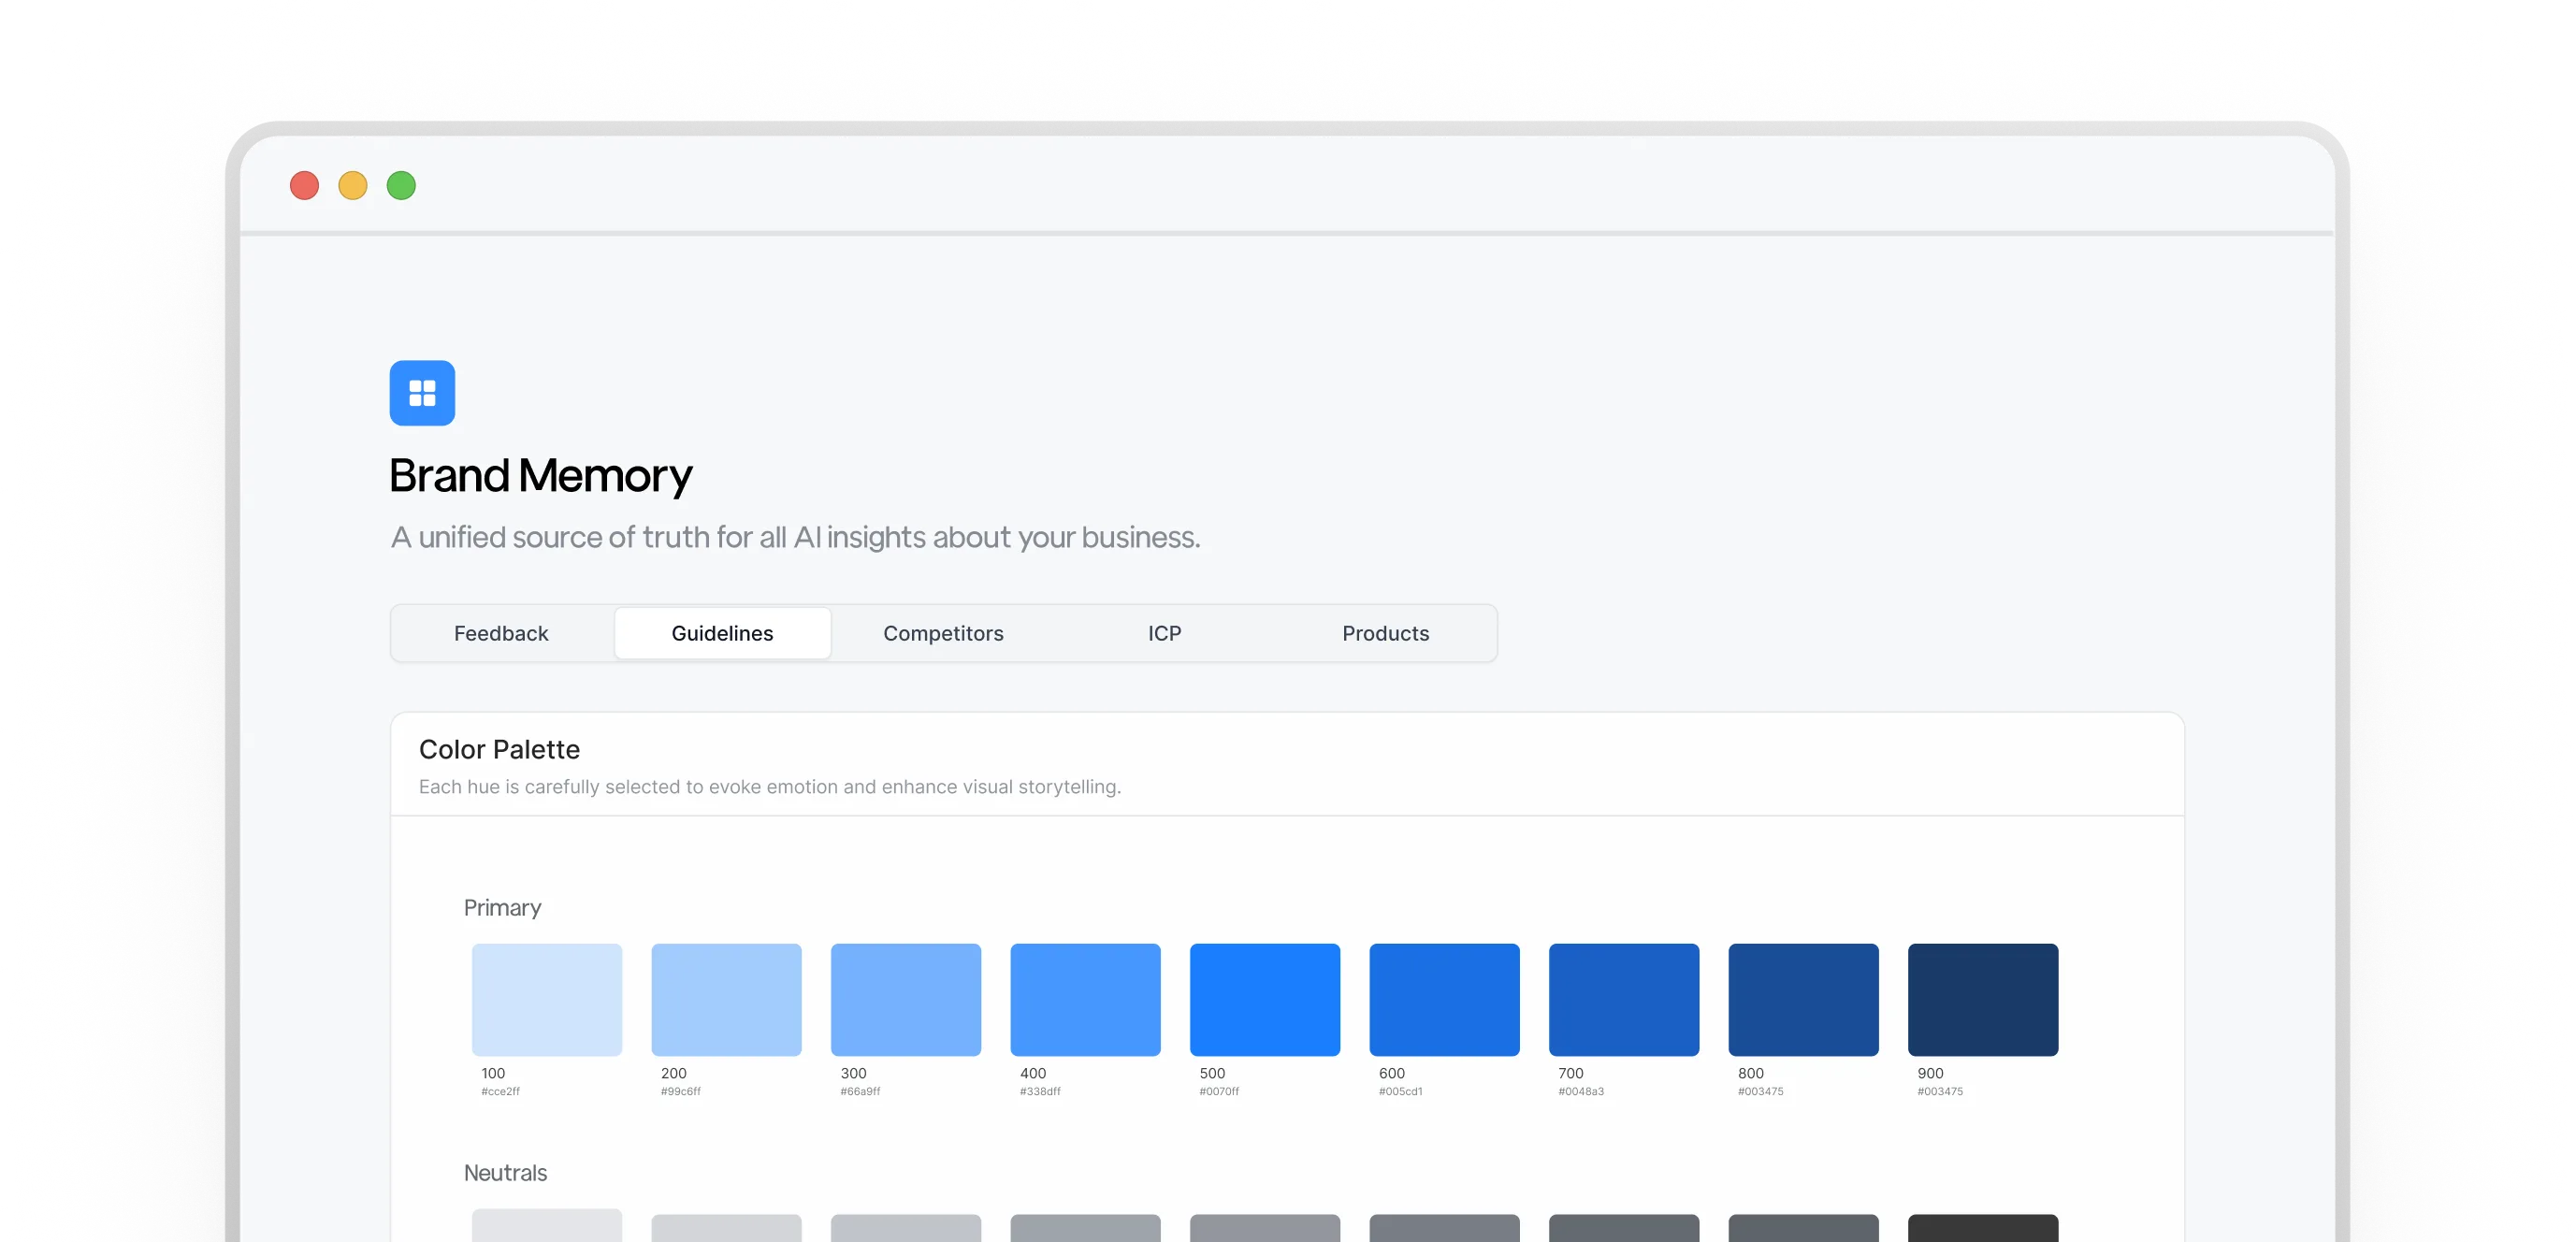Click the Primary 700 swatch

1624,999
